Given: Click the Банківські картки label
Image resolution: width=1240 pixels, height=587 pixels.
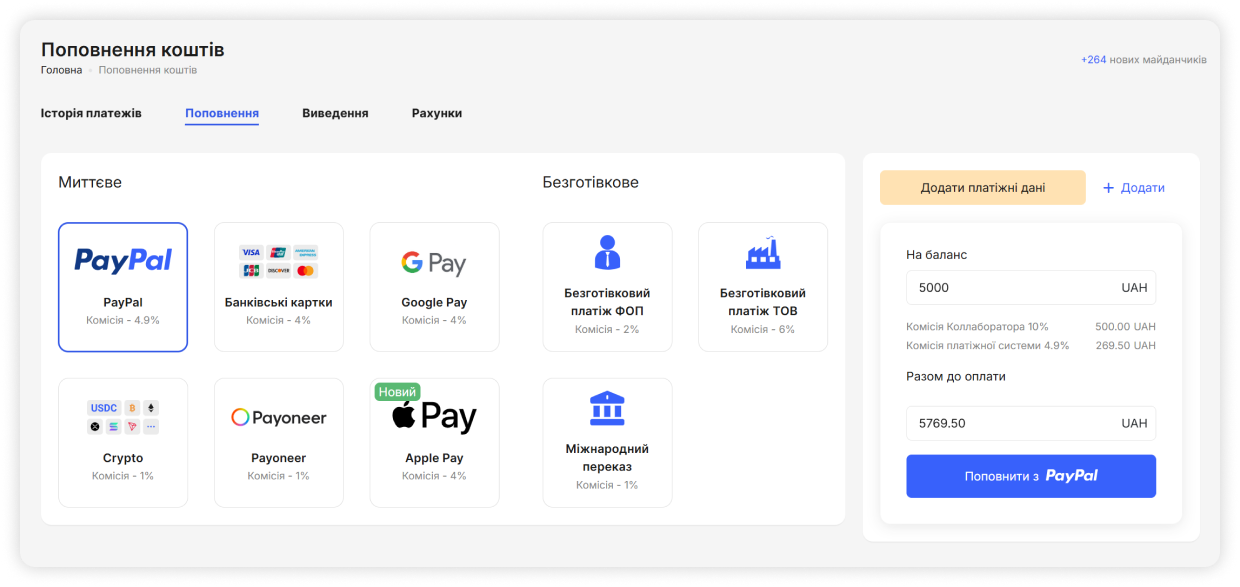Looking at the screenshot, I should point(279,302).
